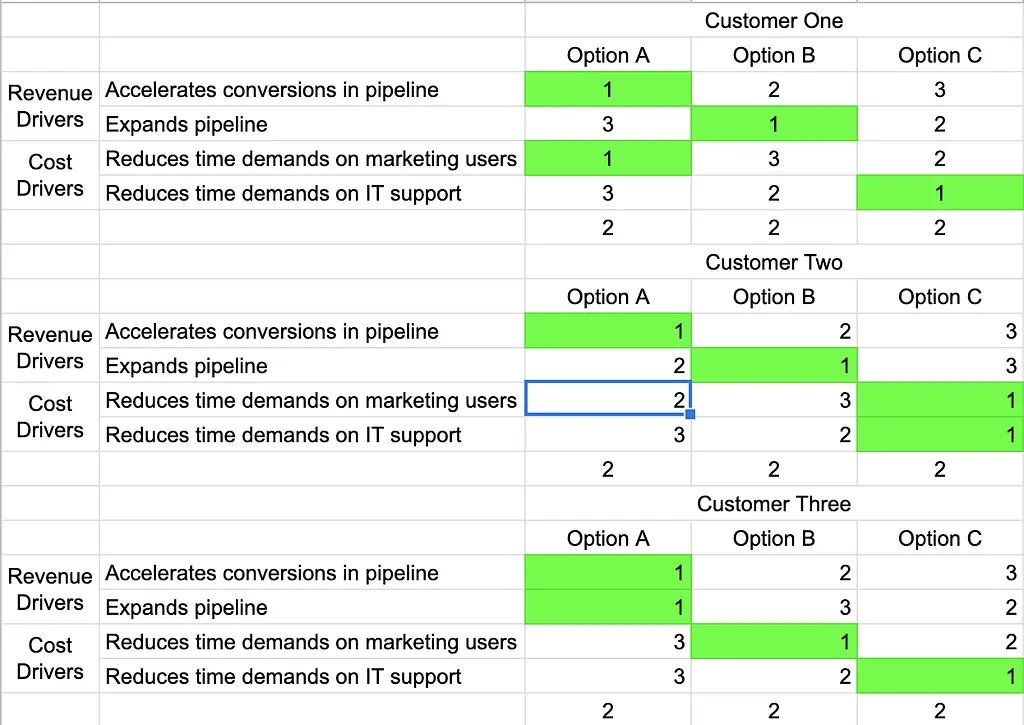Click Customer Two Option C marketing users cell
This screenshot has height=725, width=1024.
pyautogui.click(x=940, y=400)
